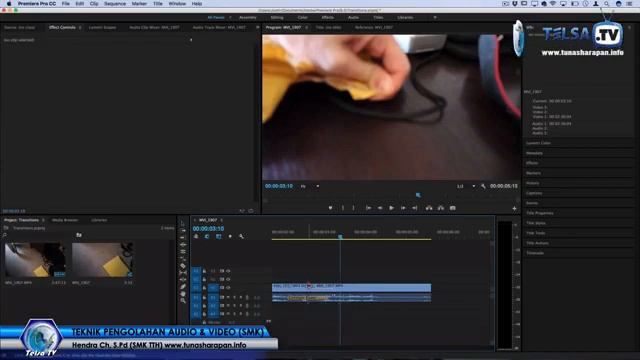Open Spotlight search in menu bar
The width and height of the screenshot is (640, 360).
607,4
